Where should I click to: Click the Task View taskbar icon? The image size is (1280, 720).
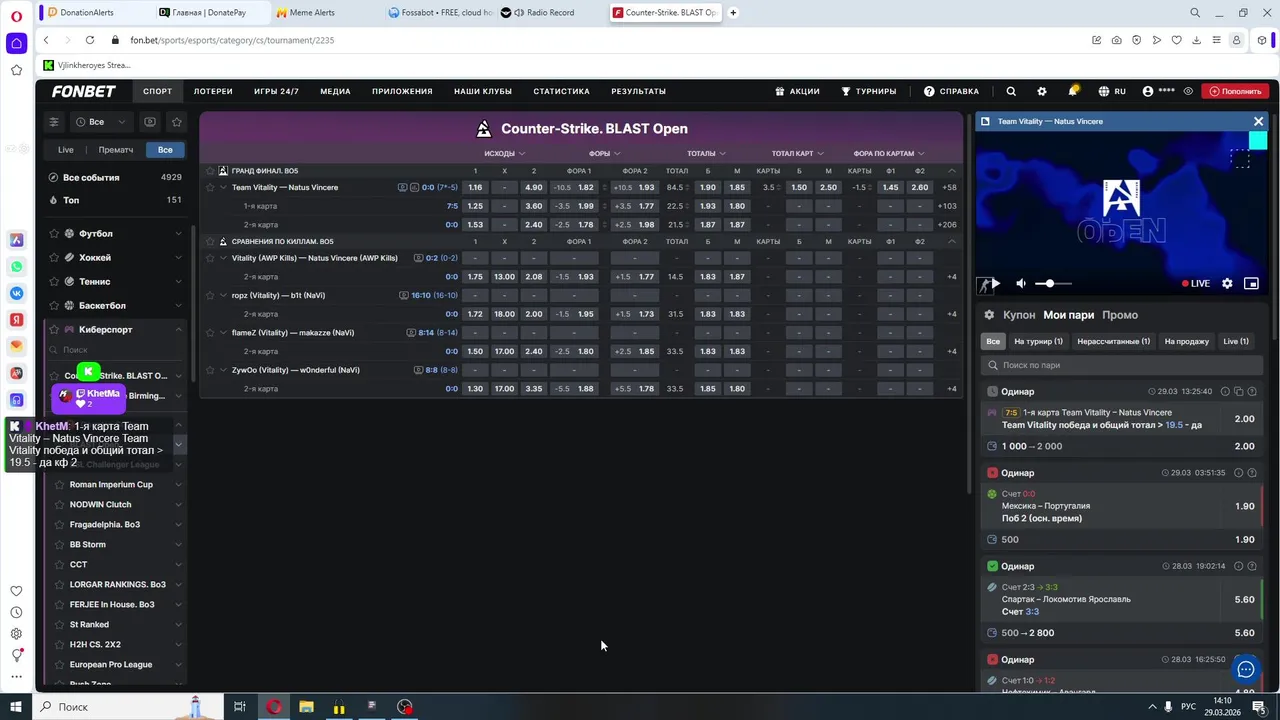(x=240, y=707)
